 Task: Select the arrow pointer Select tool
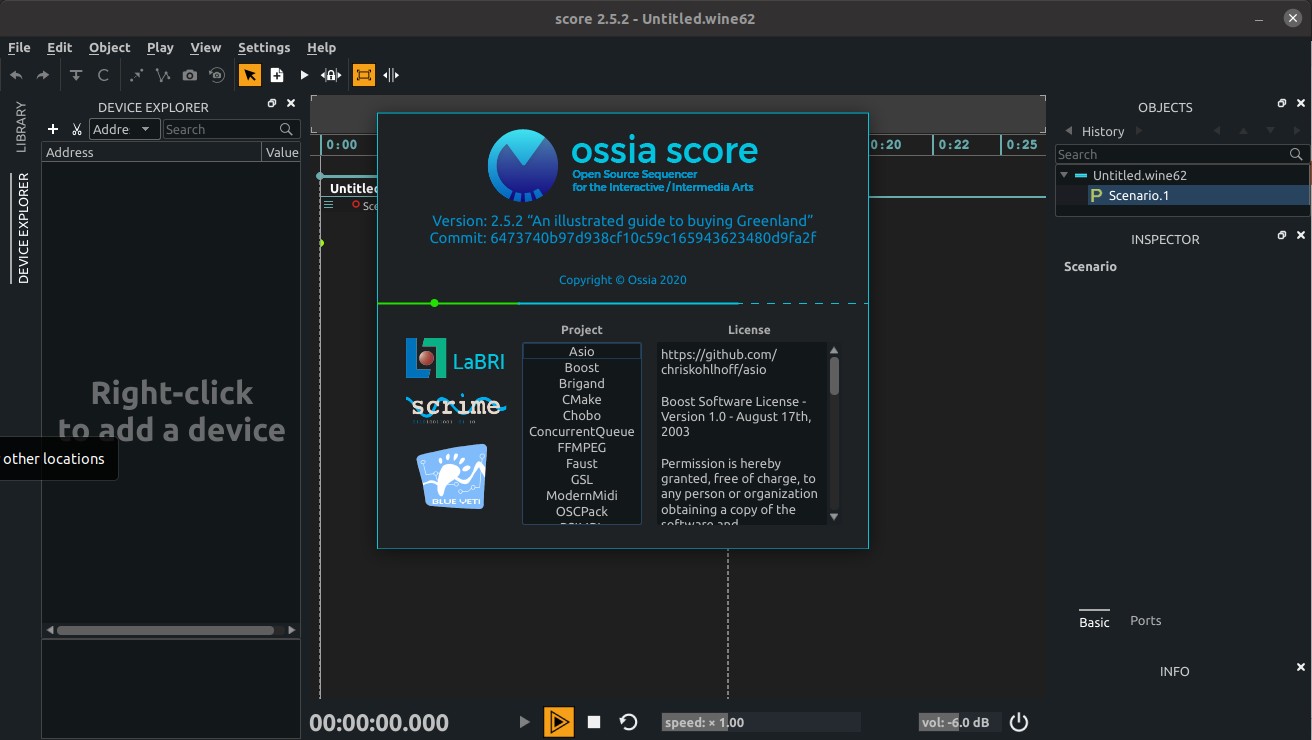click(249, 75)
